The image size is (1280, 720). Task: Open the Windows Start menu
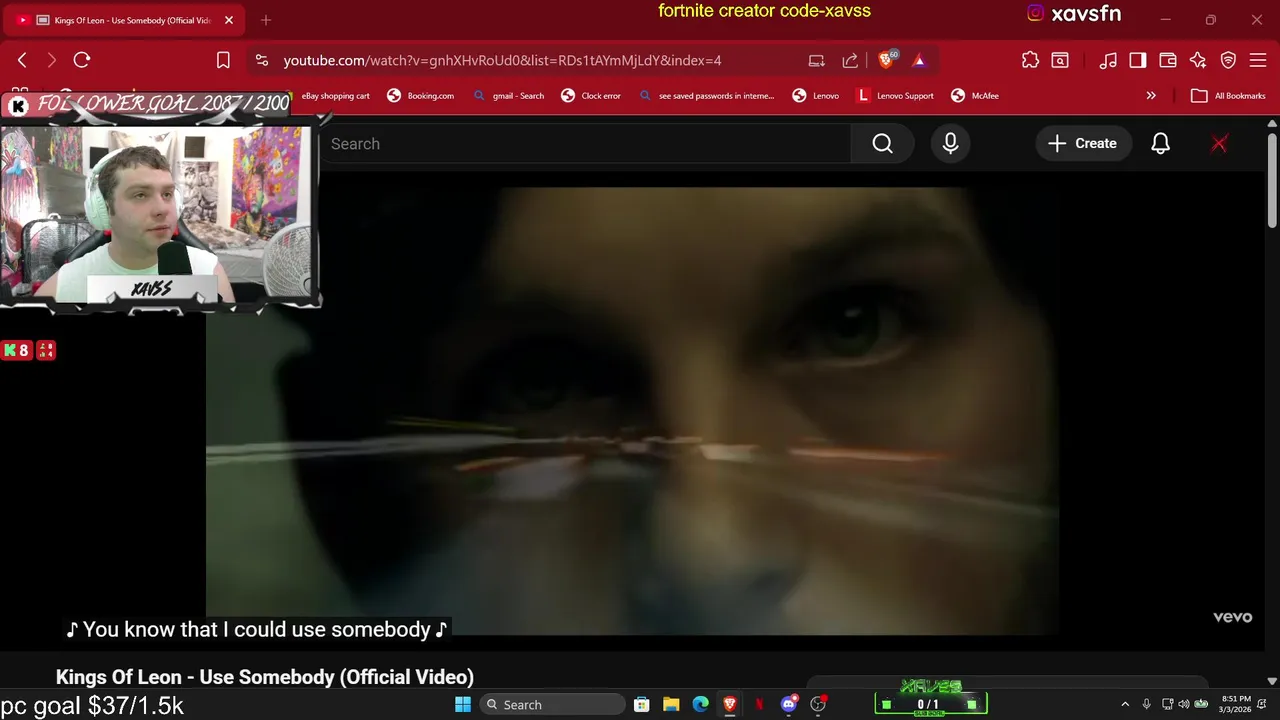463,705
